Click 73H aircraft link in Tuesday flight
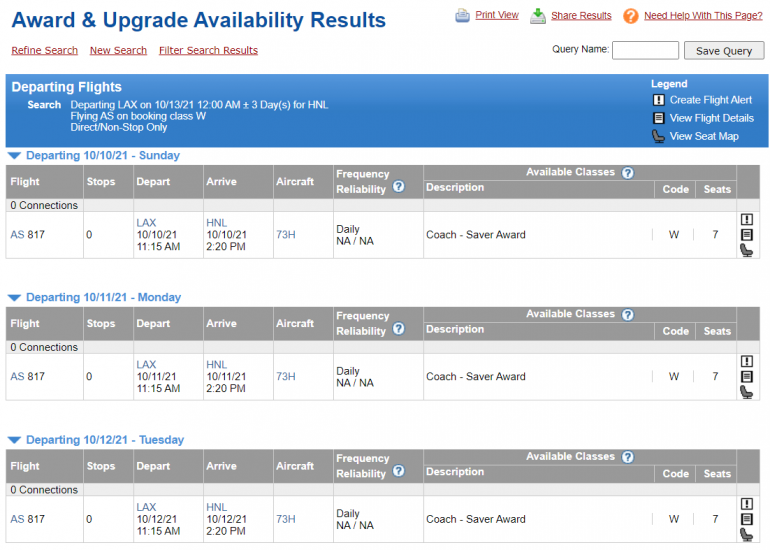 click(286, 519)
